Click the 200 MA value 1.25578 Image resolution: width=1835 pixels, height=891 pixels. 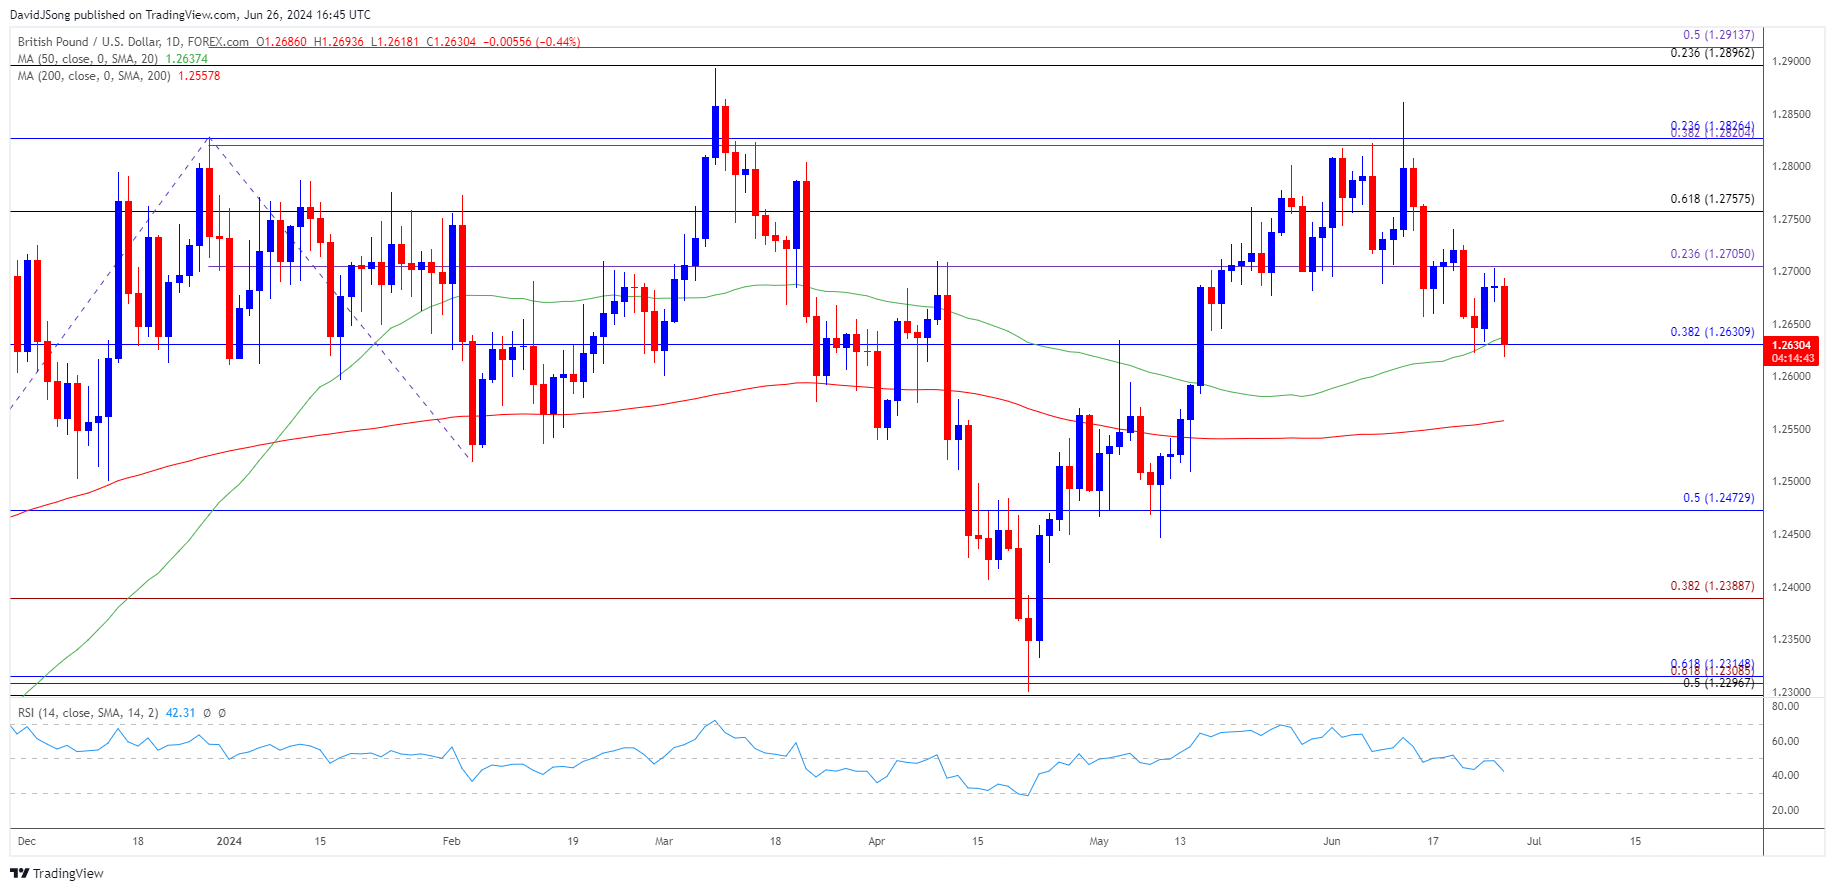[199, 76]
